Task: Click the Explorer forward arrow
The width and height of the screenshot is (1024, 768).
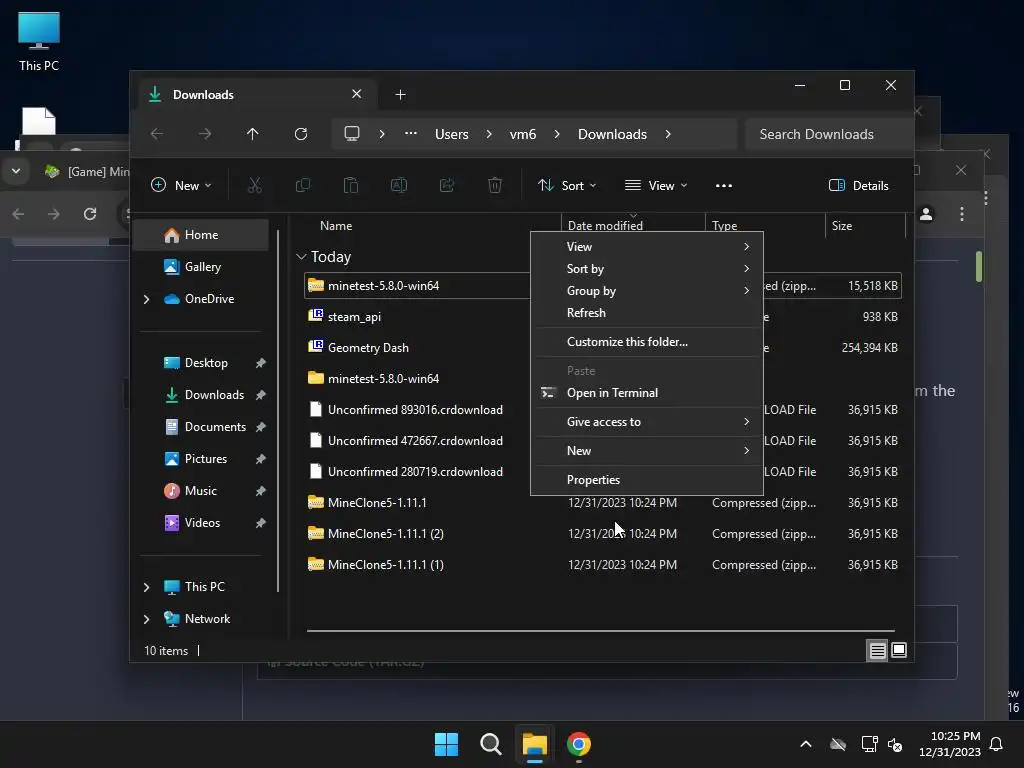Action: point(205,134)
